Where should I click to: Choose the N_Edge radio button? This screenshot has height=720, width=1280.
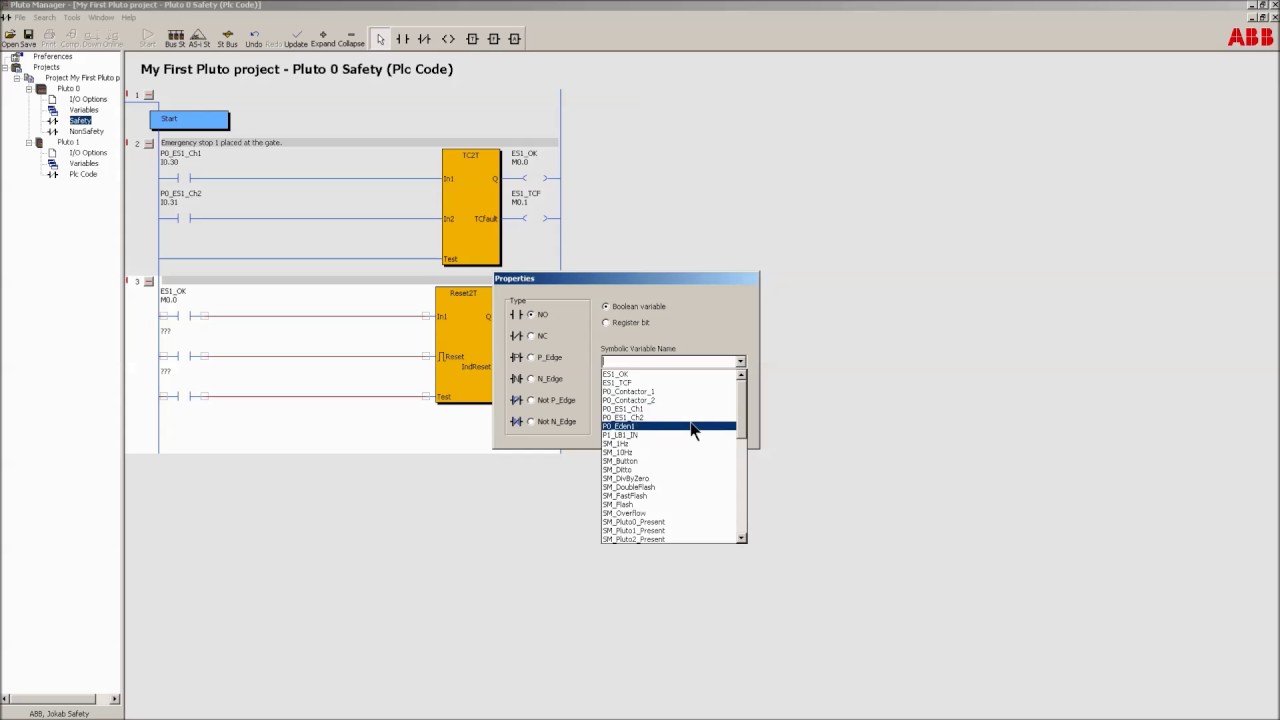point(531,378)
